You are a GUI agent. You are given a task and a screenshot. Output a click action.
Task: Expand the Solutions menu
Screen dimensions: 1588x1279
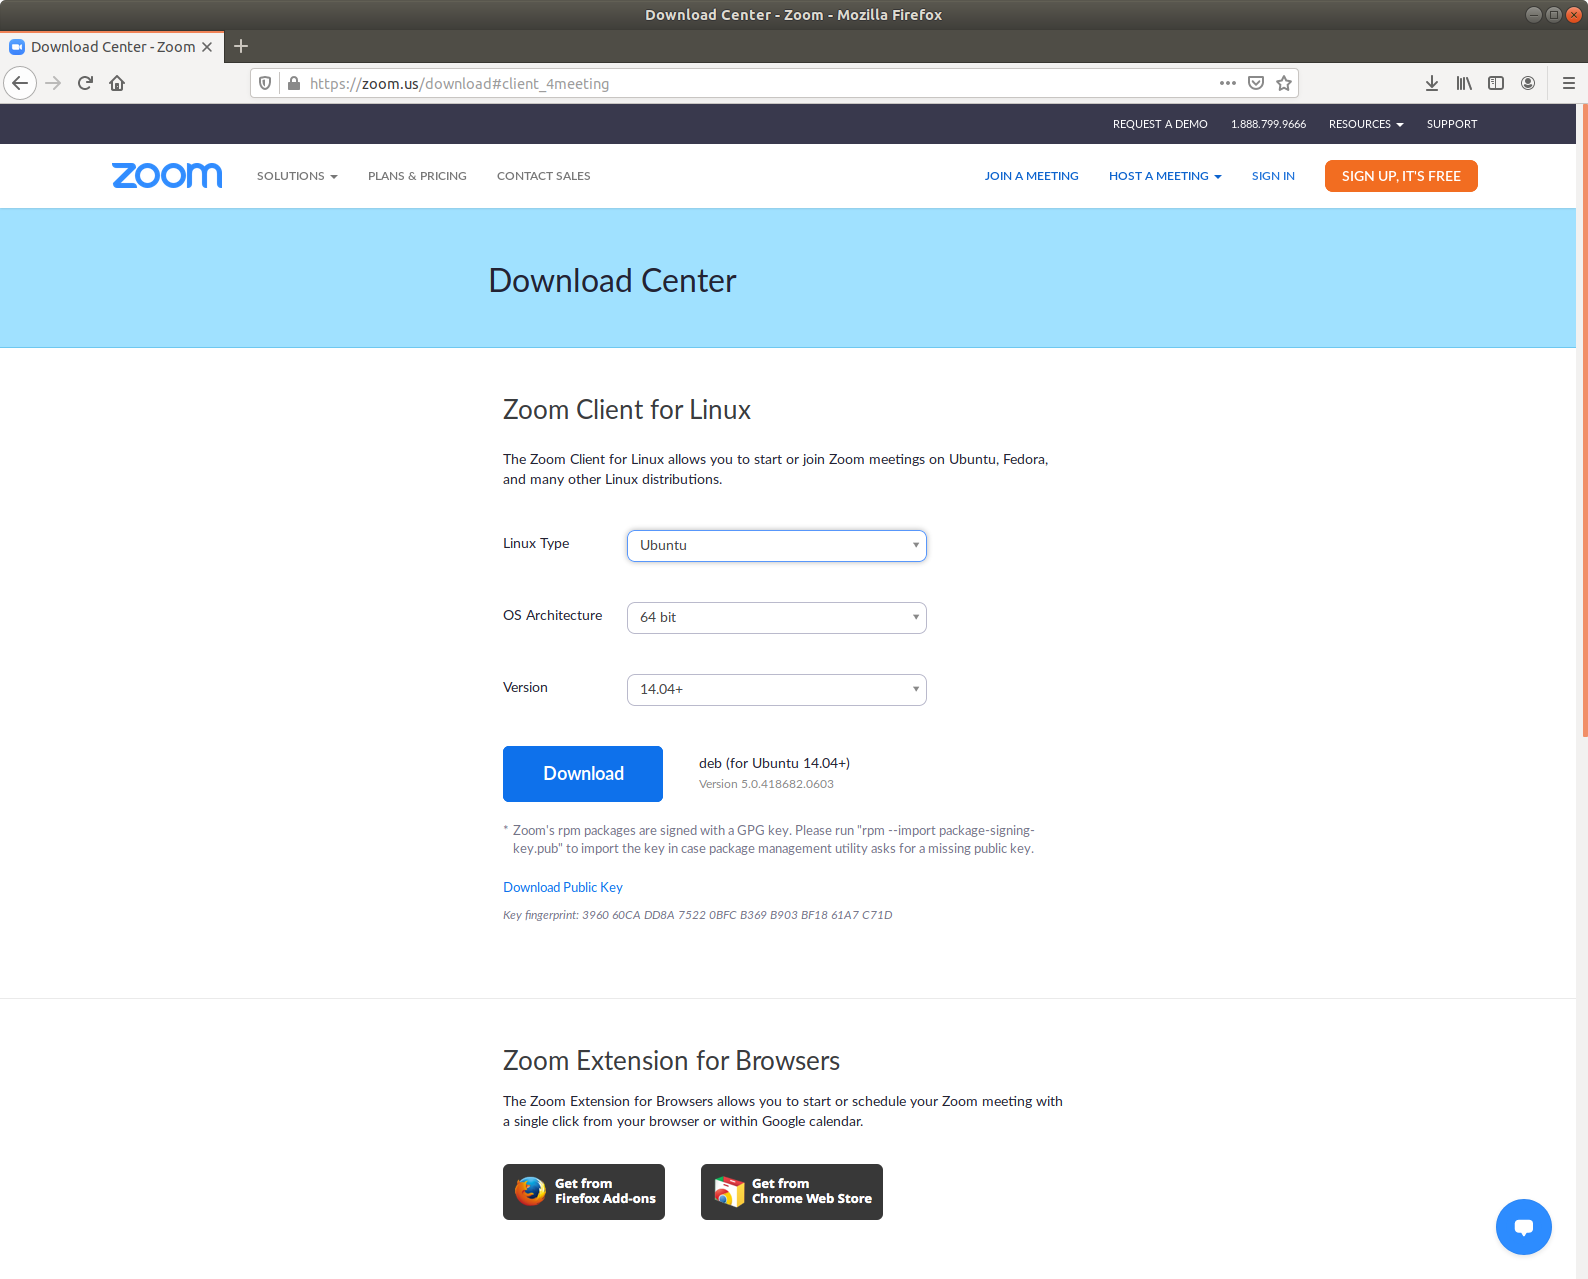(297, 176)
